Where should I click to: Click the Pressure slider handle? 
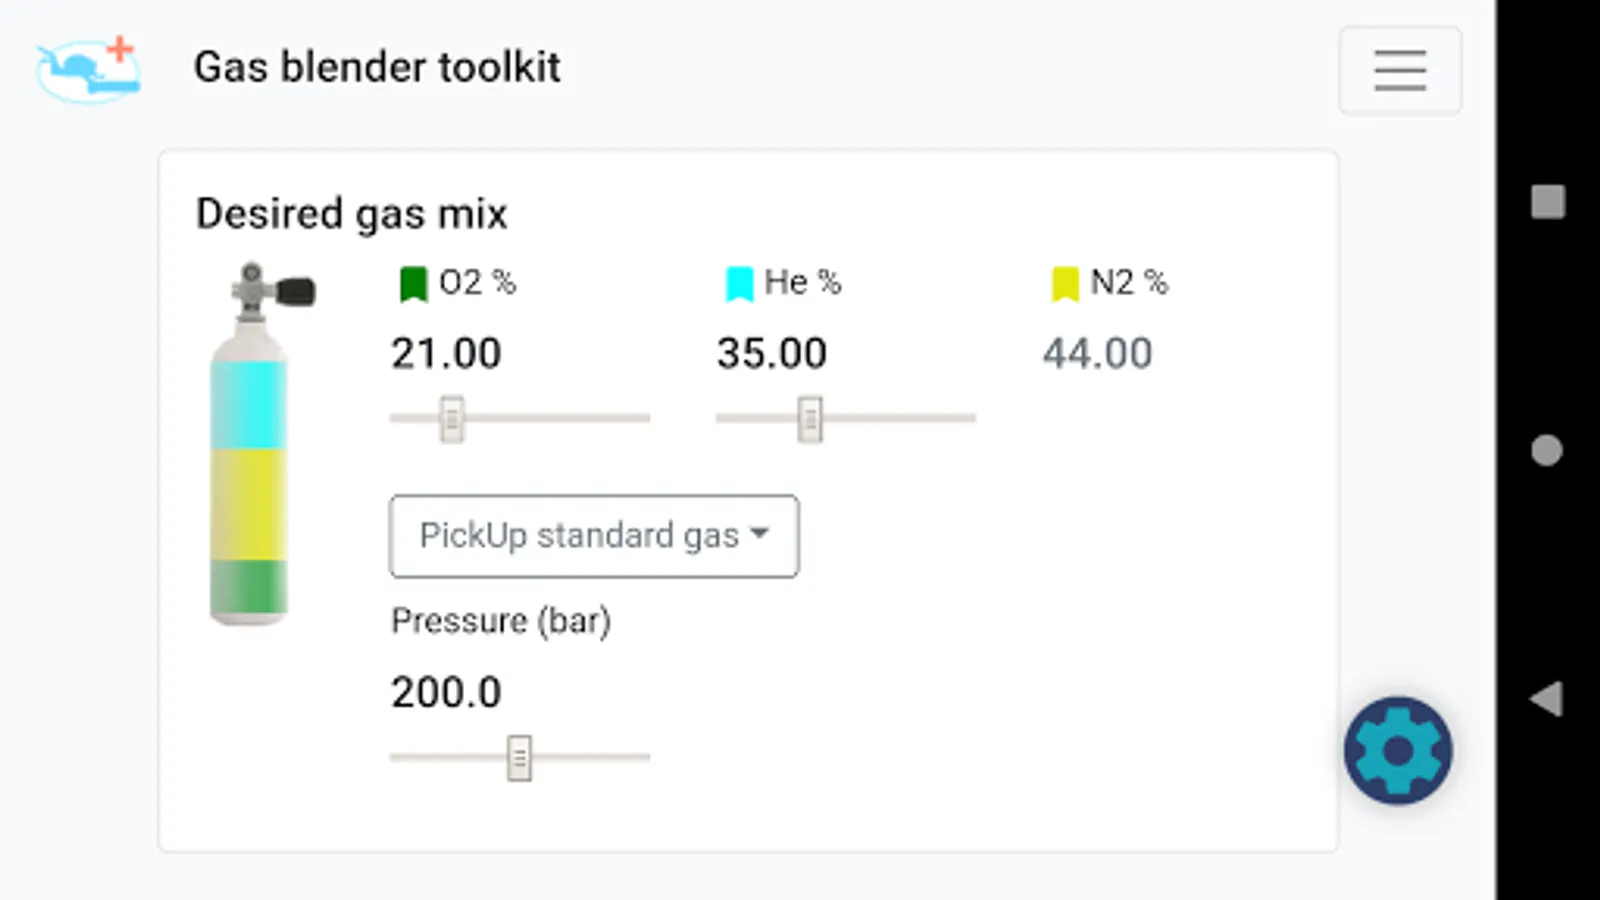[x=519, y=758]
